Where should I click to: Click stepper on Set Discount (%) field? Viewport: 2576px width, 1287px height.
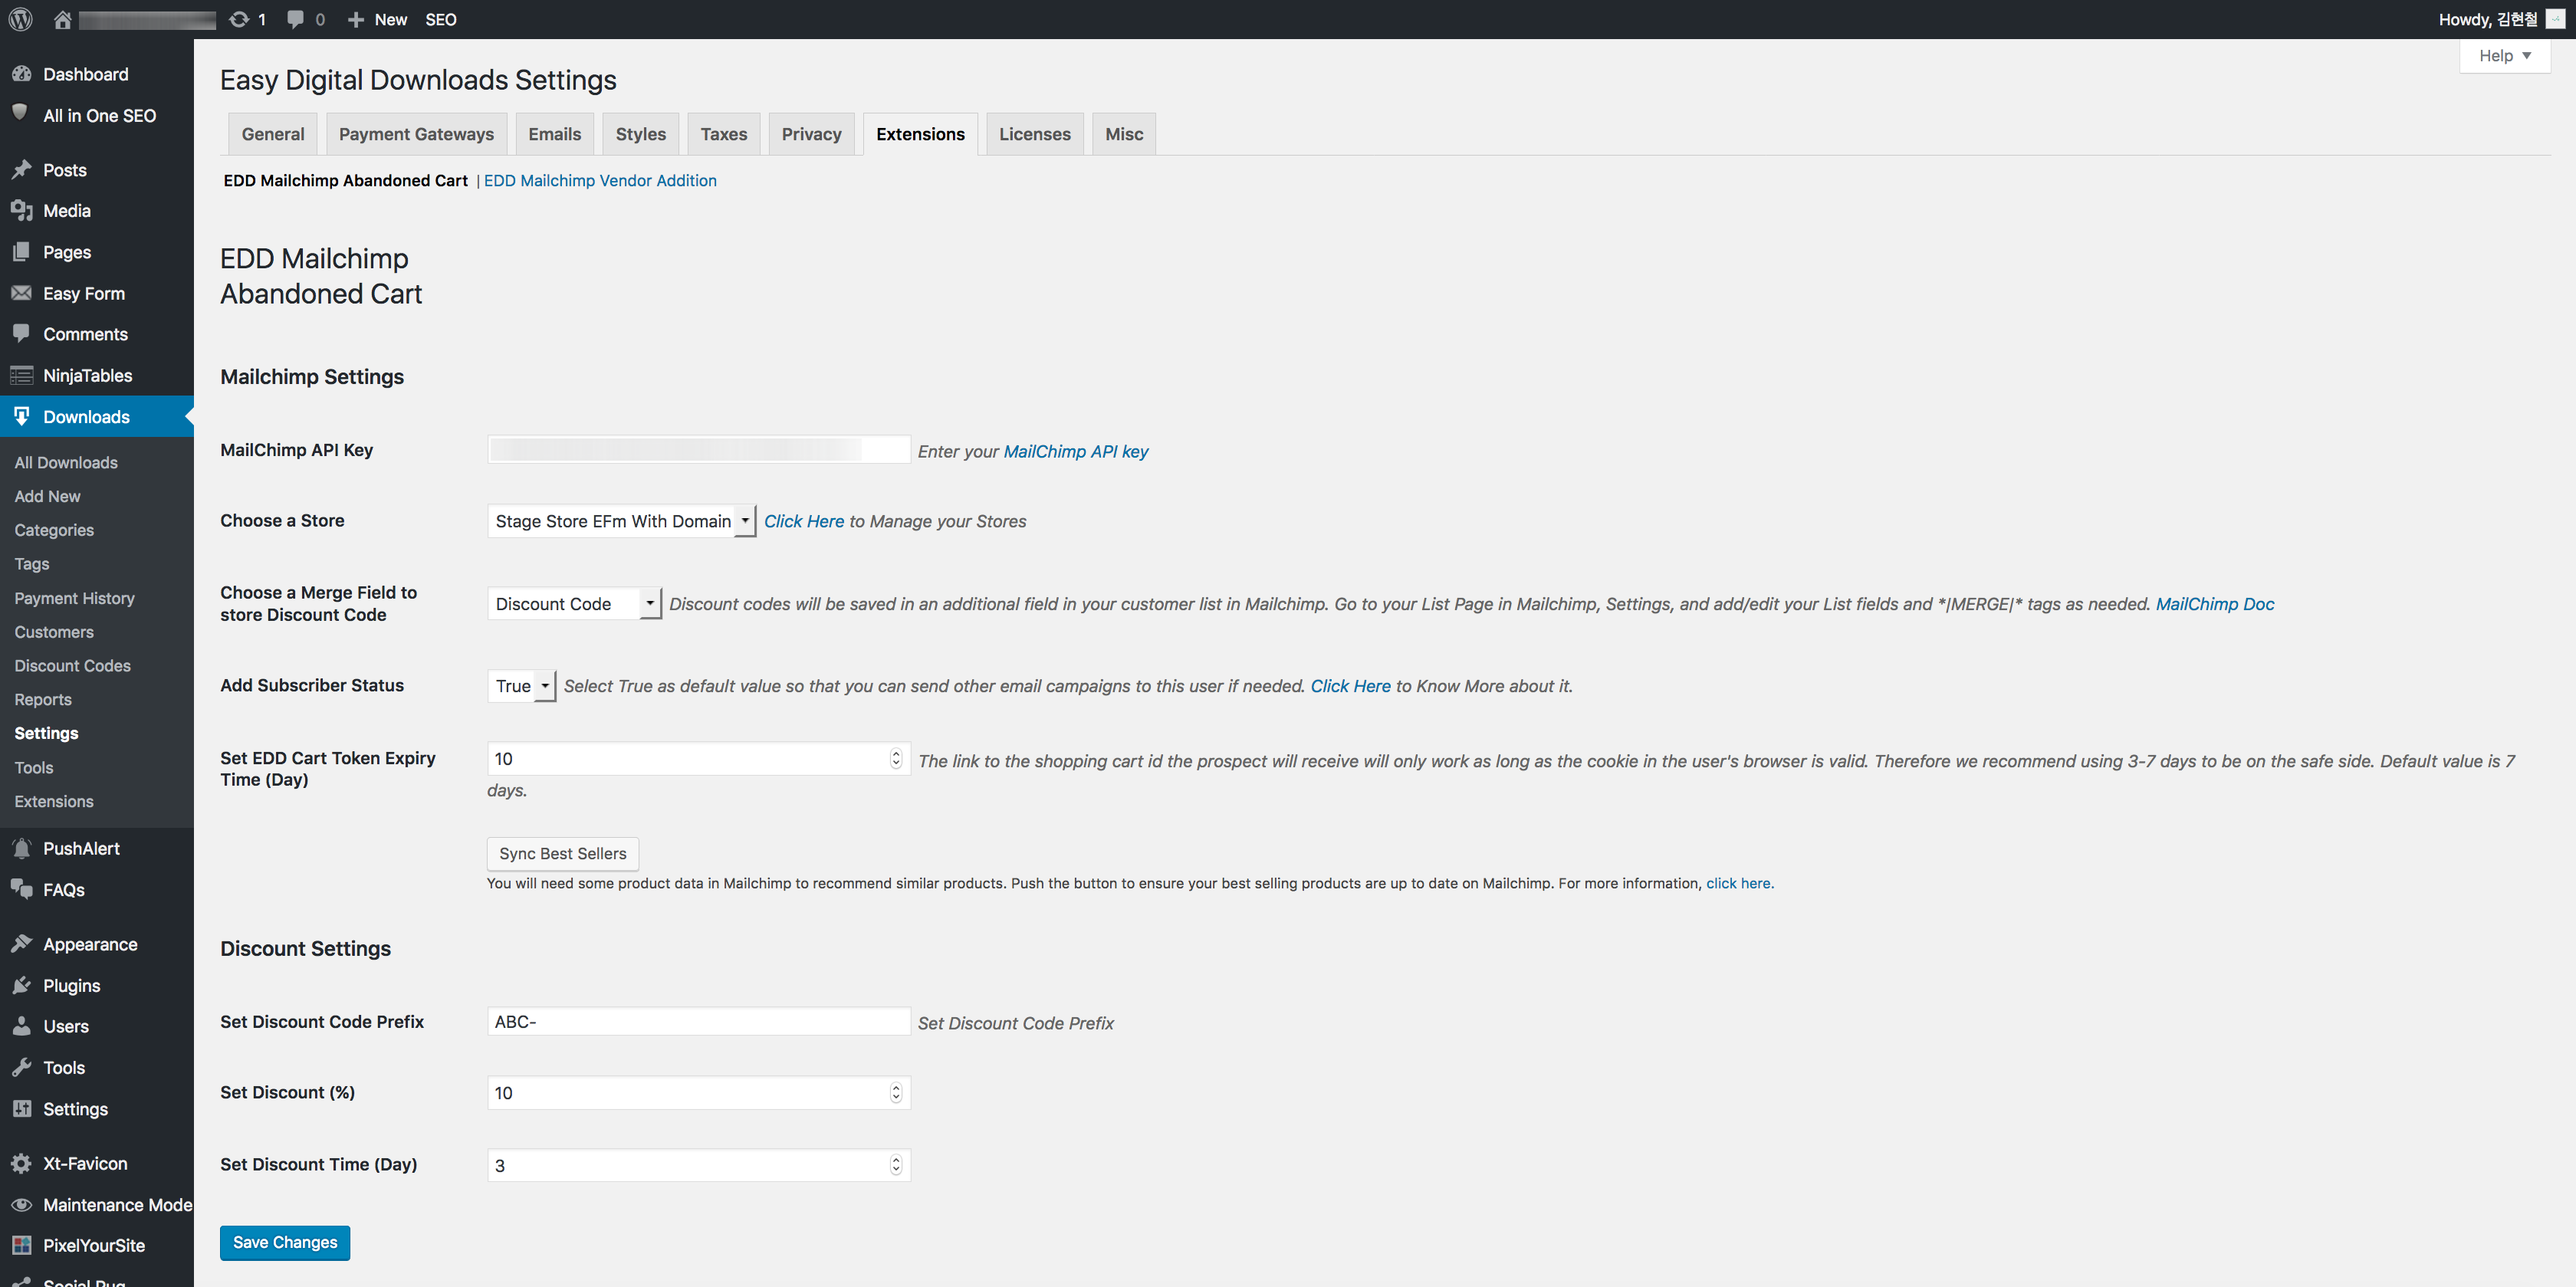click(x=896, y=1093)
